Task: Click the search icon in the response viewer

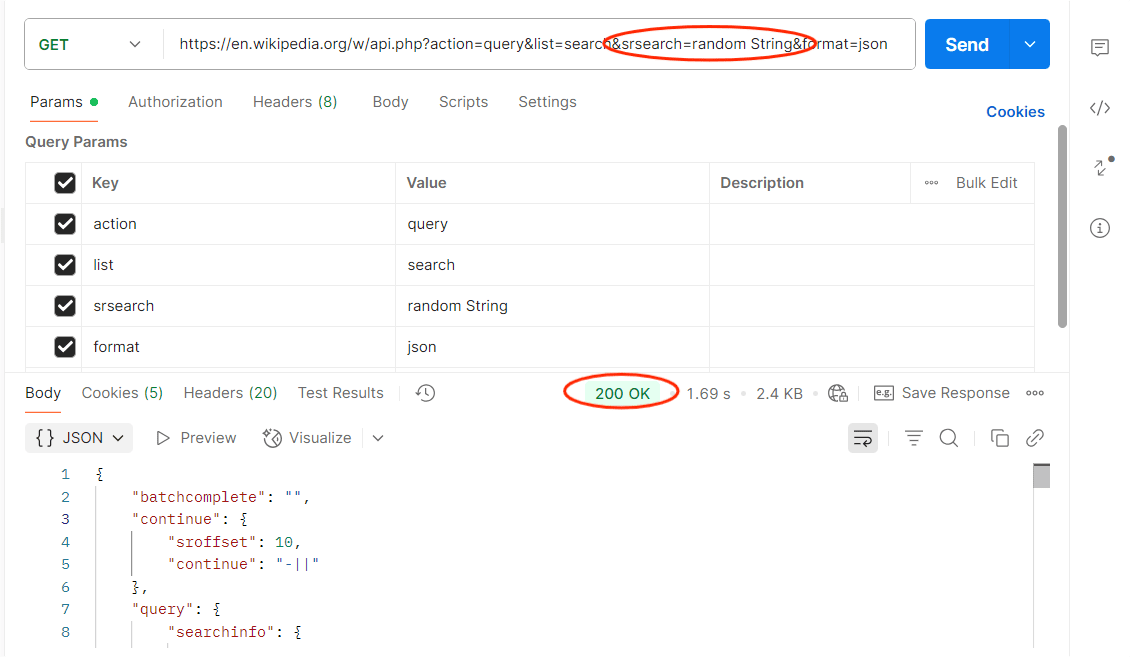Action: 948,438
